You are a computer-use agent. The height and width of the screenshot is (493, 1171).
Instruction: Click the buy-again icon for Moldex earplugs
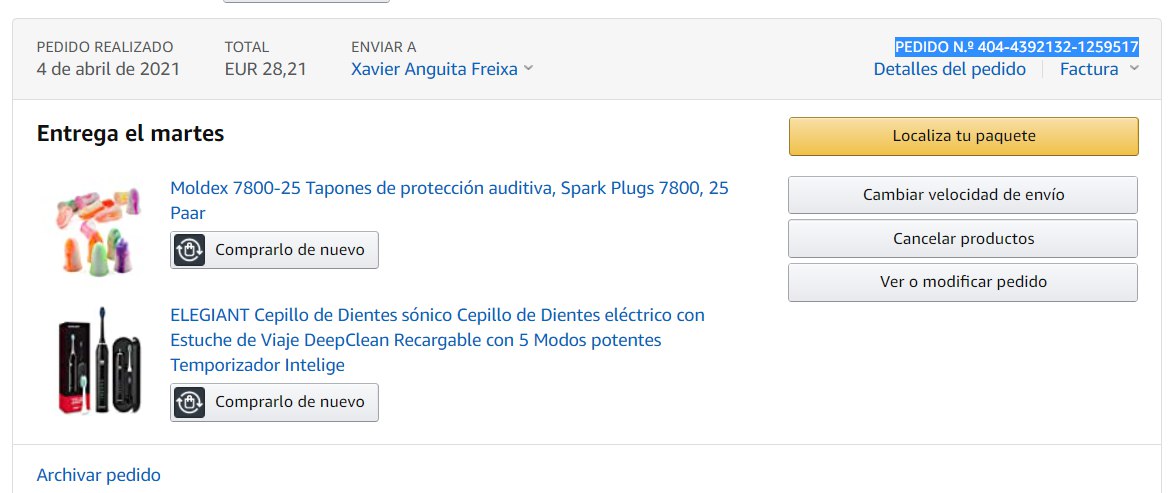tap(190, 250)
